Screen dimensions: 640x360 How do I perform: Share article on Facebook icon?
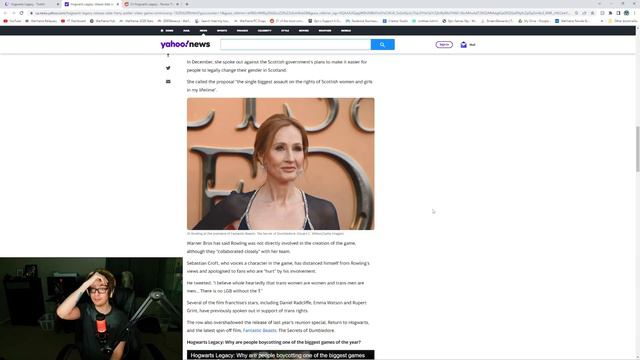[168, 55]
